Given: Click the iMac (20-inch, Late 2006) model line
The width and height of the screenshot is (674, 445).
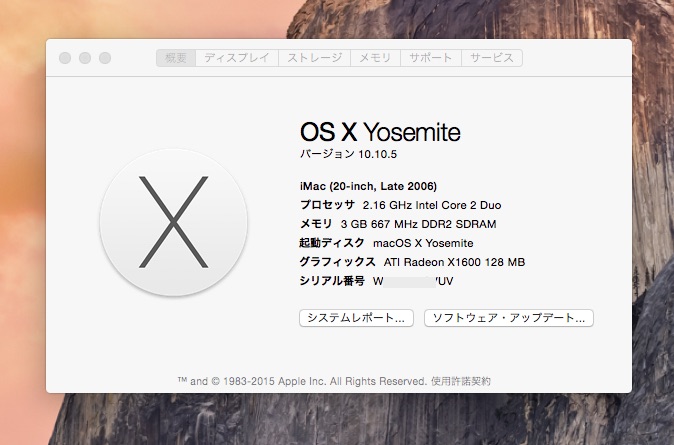Looking at the screenshot, I should pyautogui.click(x=368, y=186).
